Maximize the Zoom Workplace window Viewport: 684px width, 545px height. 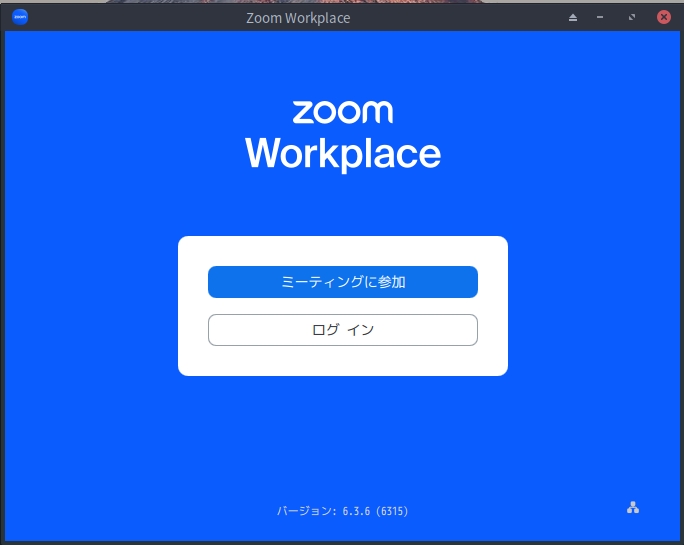coord(632,17)
